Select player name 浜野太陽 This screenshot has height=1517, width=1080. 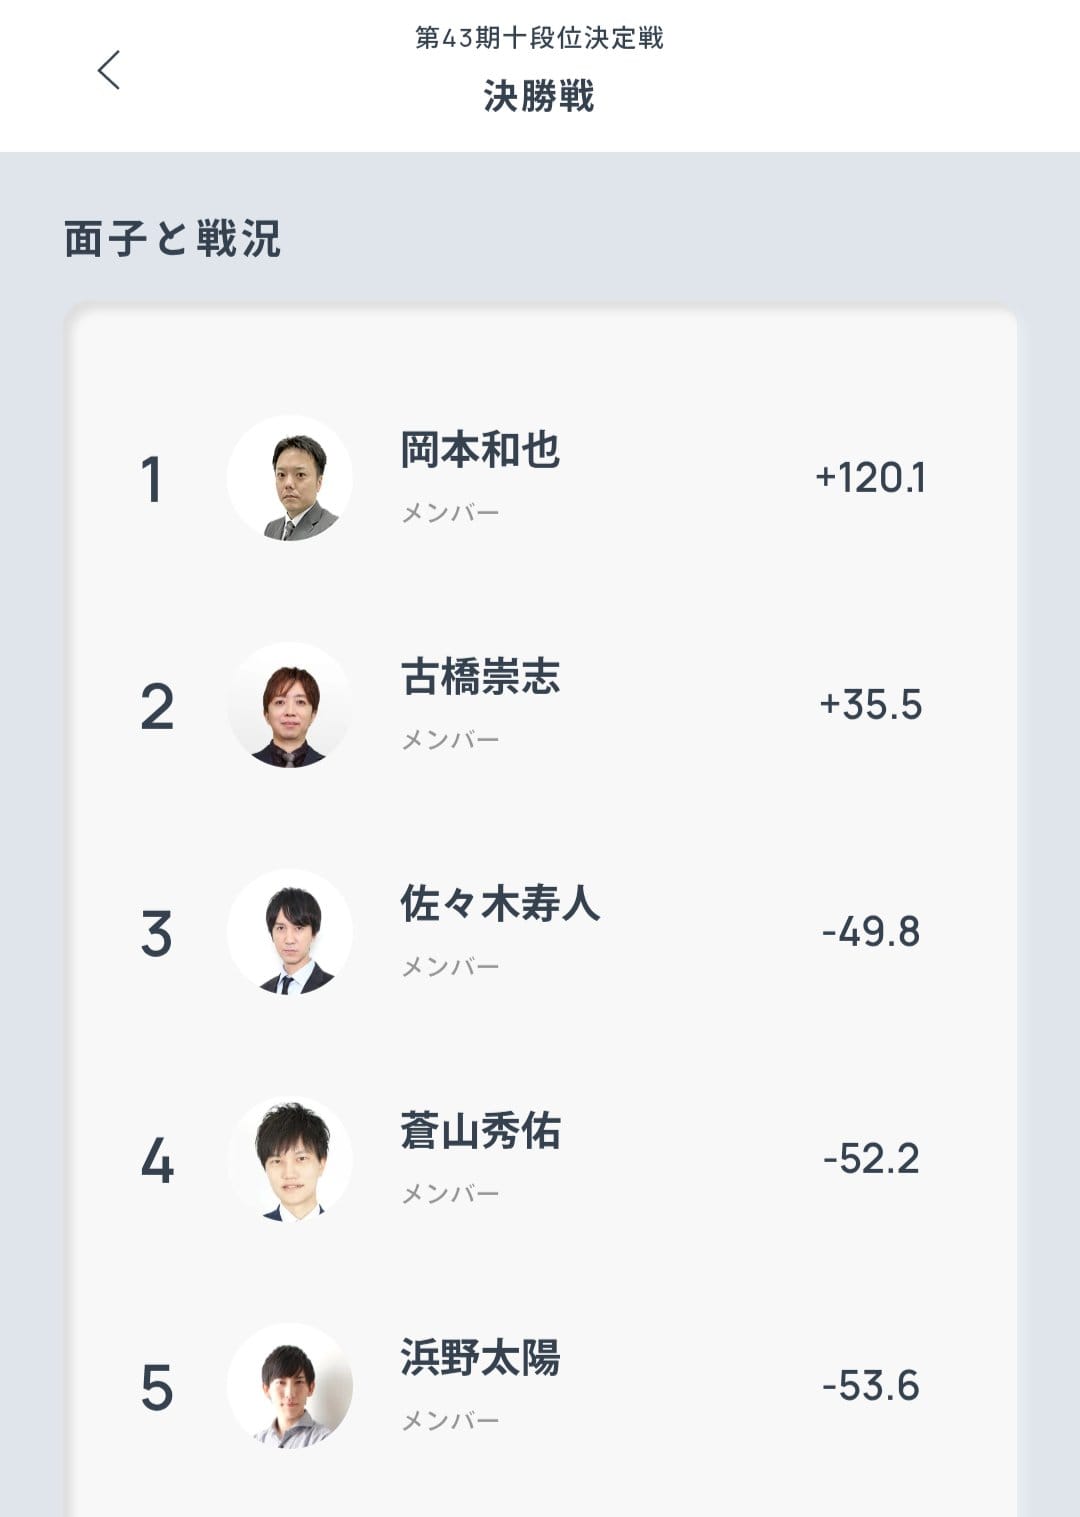(480, 1358)
